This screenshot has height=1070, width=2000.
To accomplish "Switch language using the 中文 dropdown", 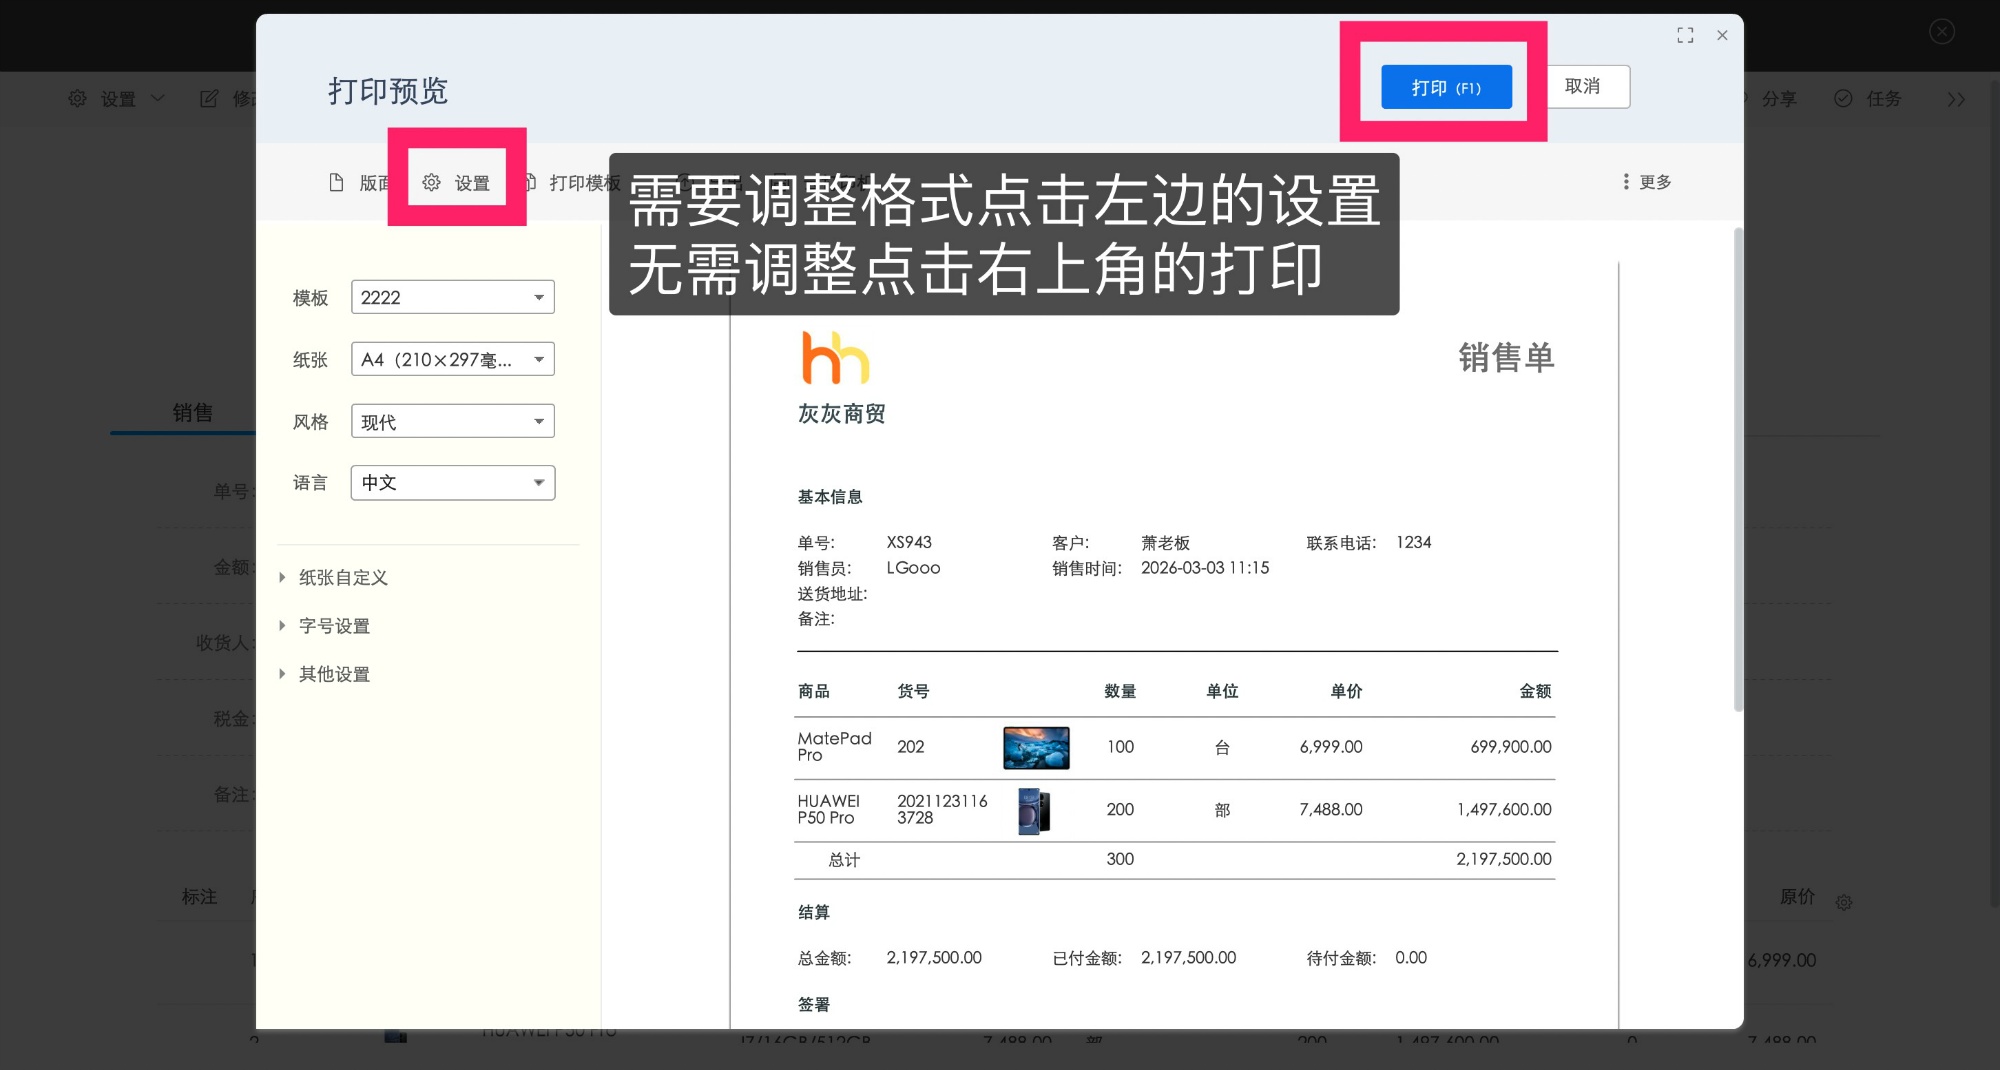I will pos(452,482).
